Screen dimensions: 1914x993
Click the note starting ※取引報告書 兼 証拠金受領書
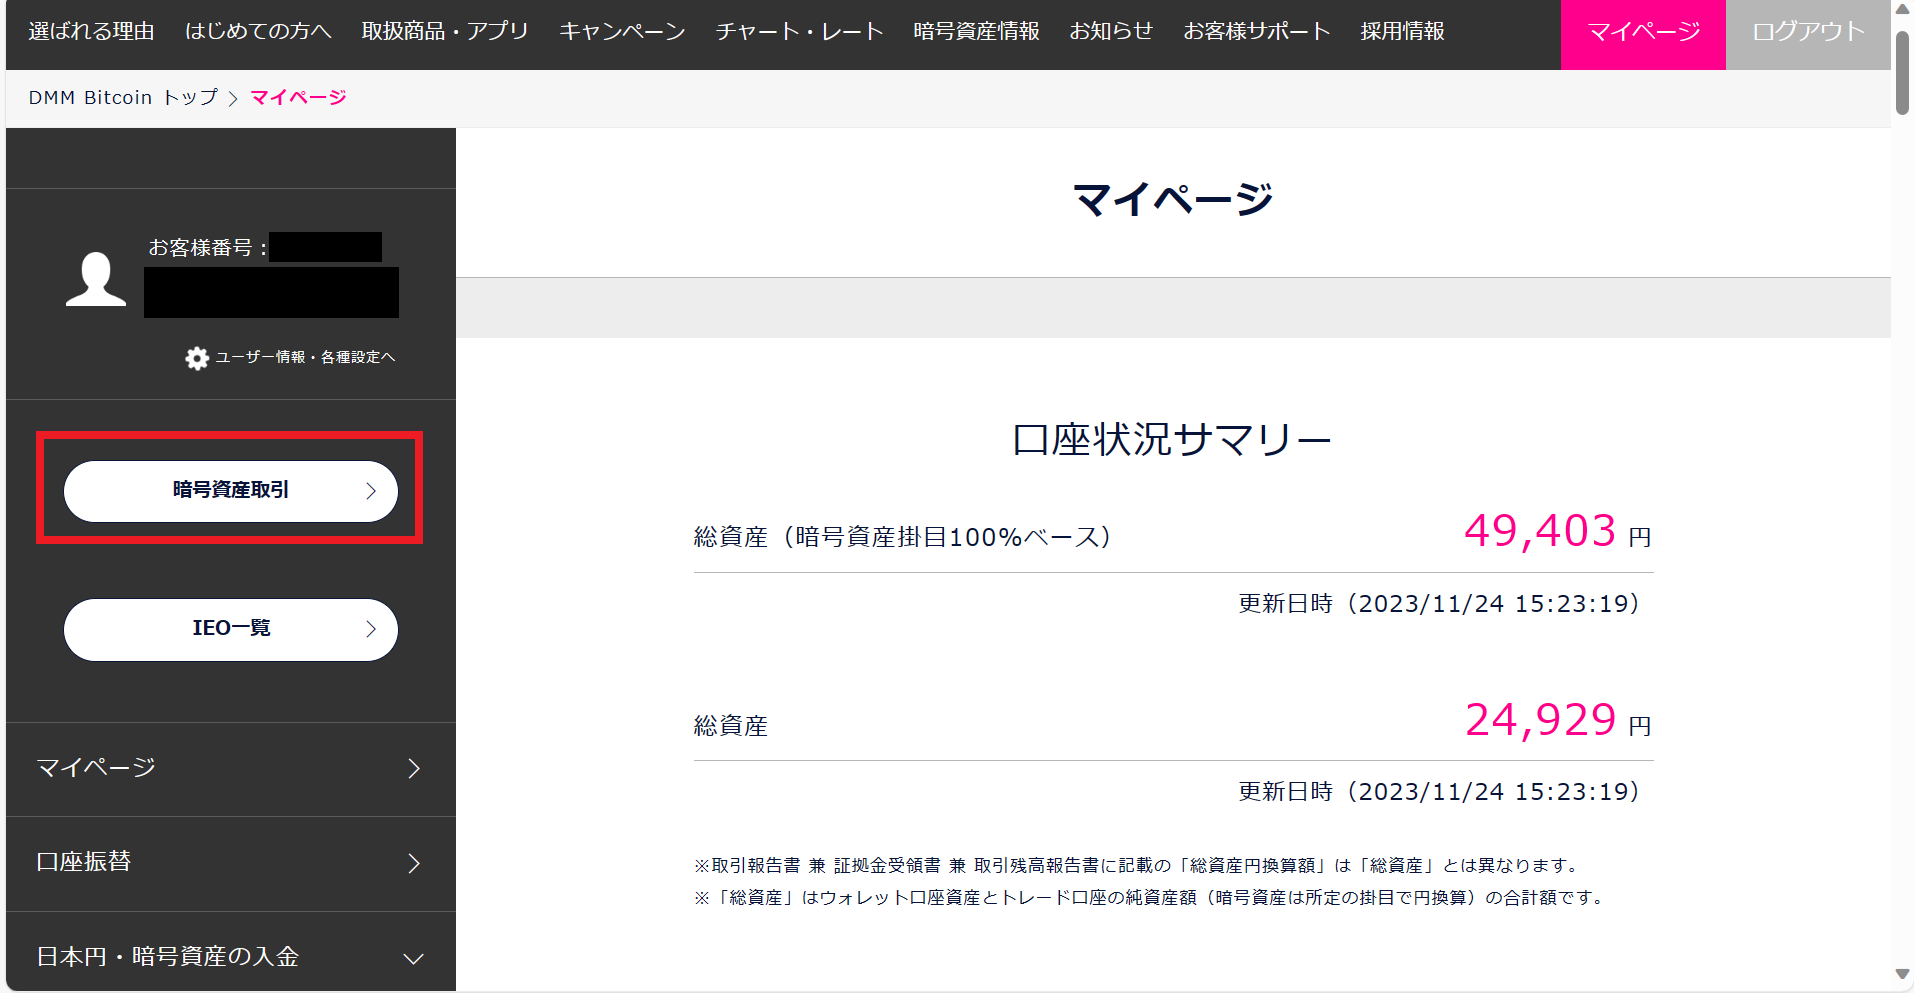point(1139,865)
